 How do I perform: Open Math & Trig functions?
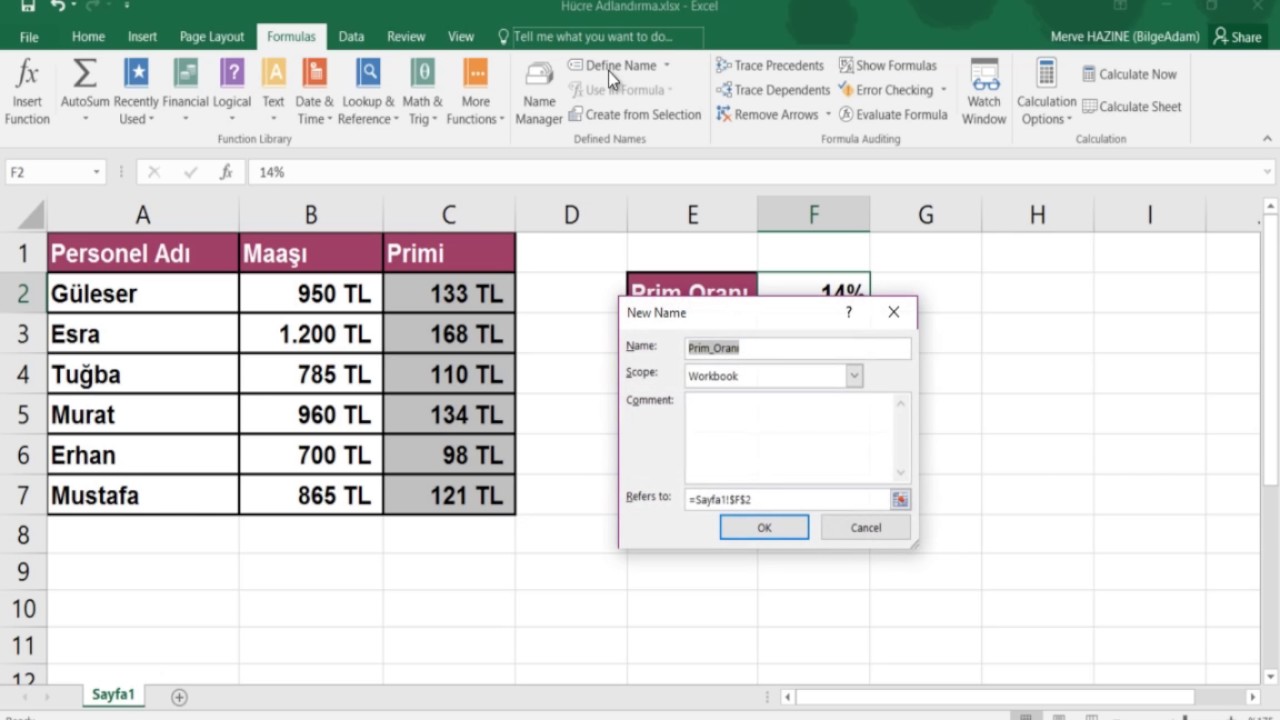[422, 93]
